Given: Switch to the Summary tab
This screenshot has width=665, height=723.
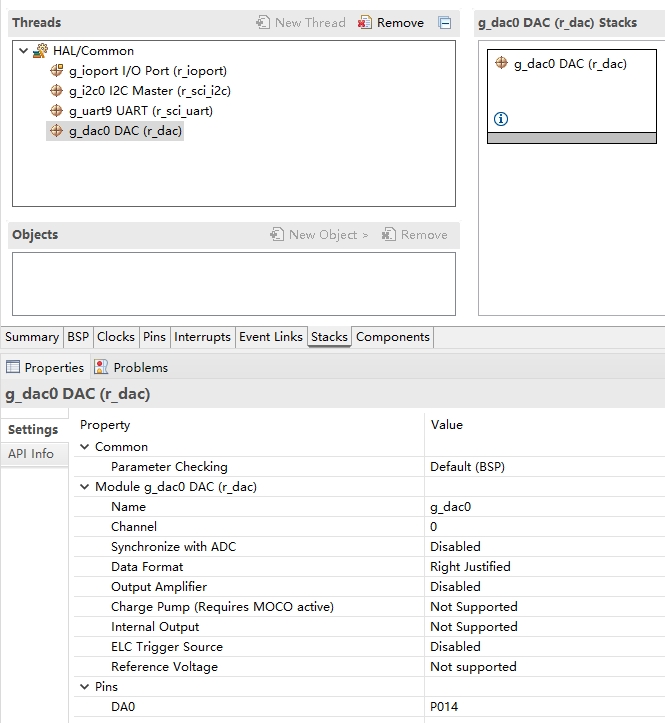Looking at the screenshot, I should [x=32, y=337].
